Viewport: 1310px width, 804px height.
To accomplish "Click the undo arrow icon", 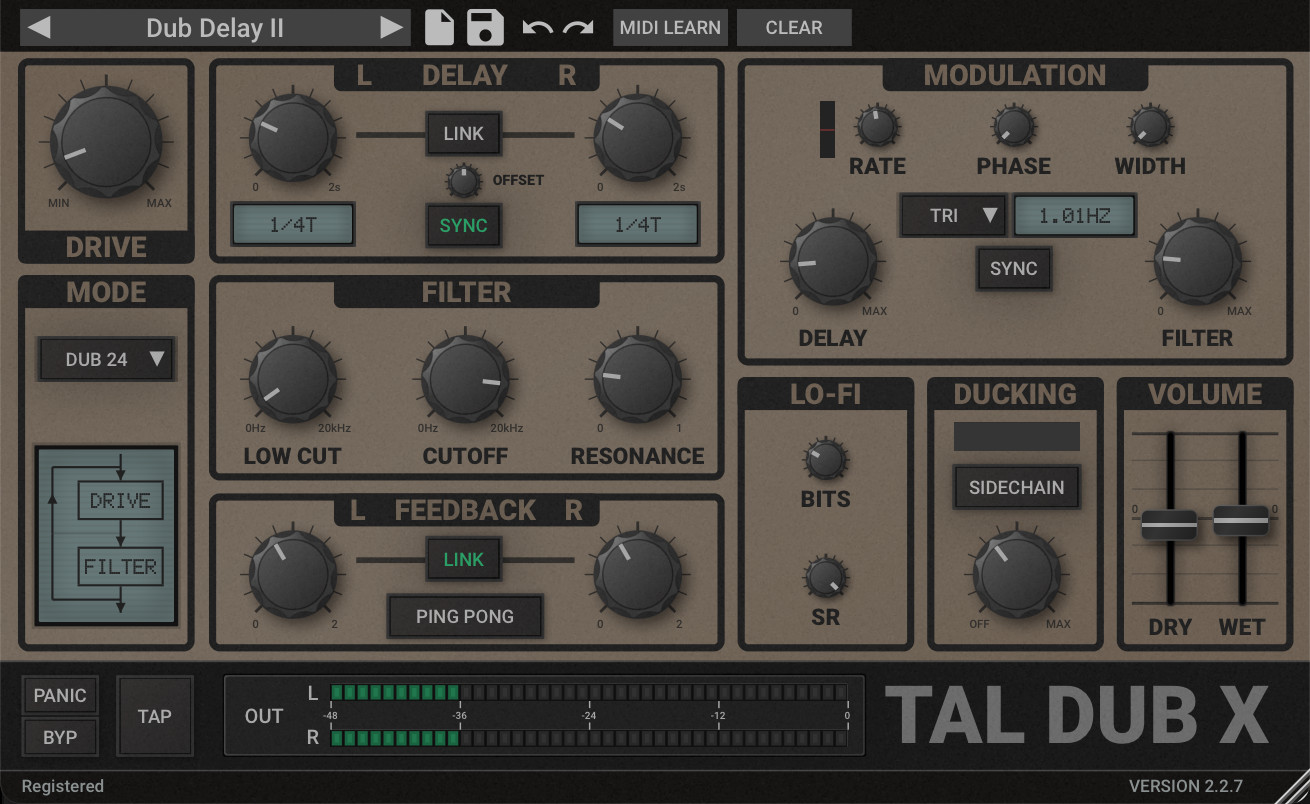I will point(537,27).
